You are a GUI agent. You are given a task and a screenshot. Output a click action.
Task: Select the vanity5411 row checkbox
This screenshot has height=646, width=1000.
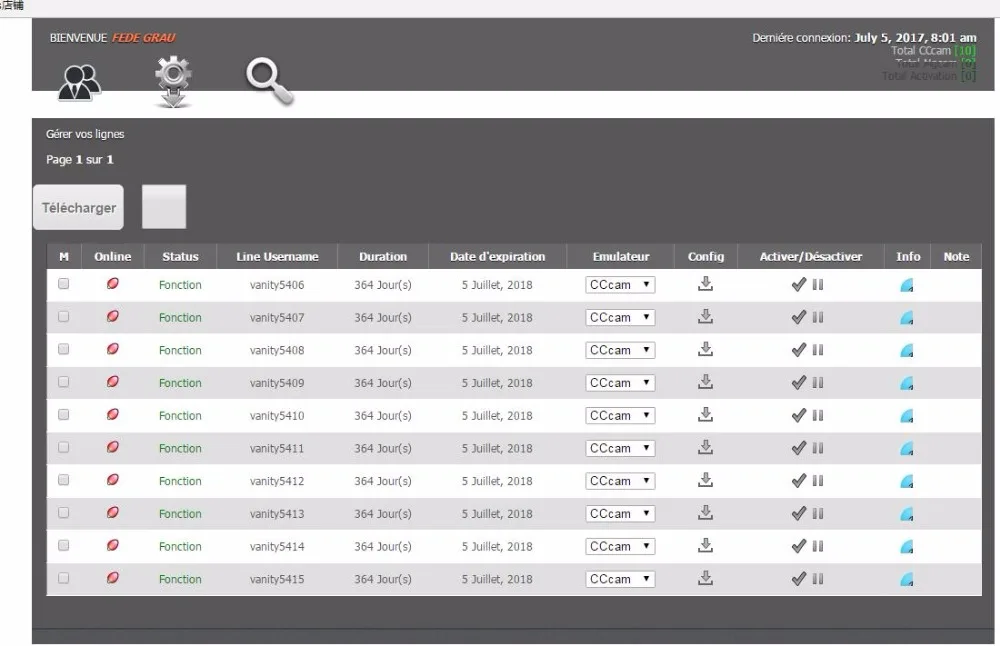[63, 448]
